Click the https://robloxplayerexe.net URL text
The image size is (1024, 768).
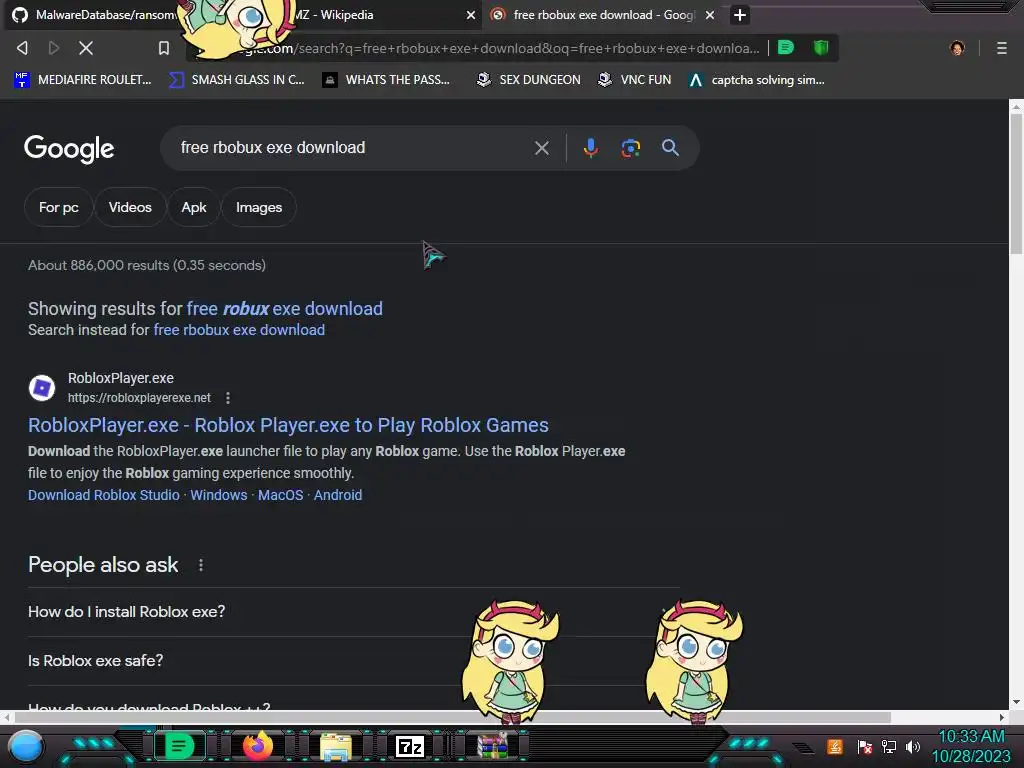139,398
